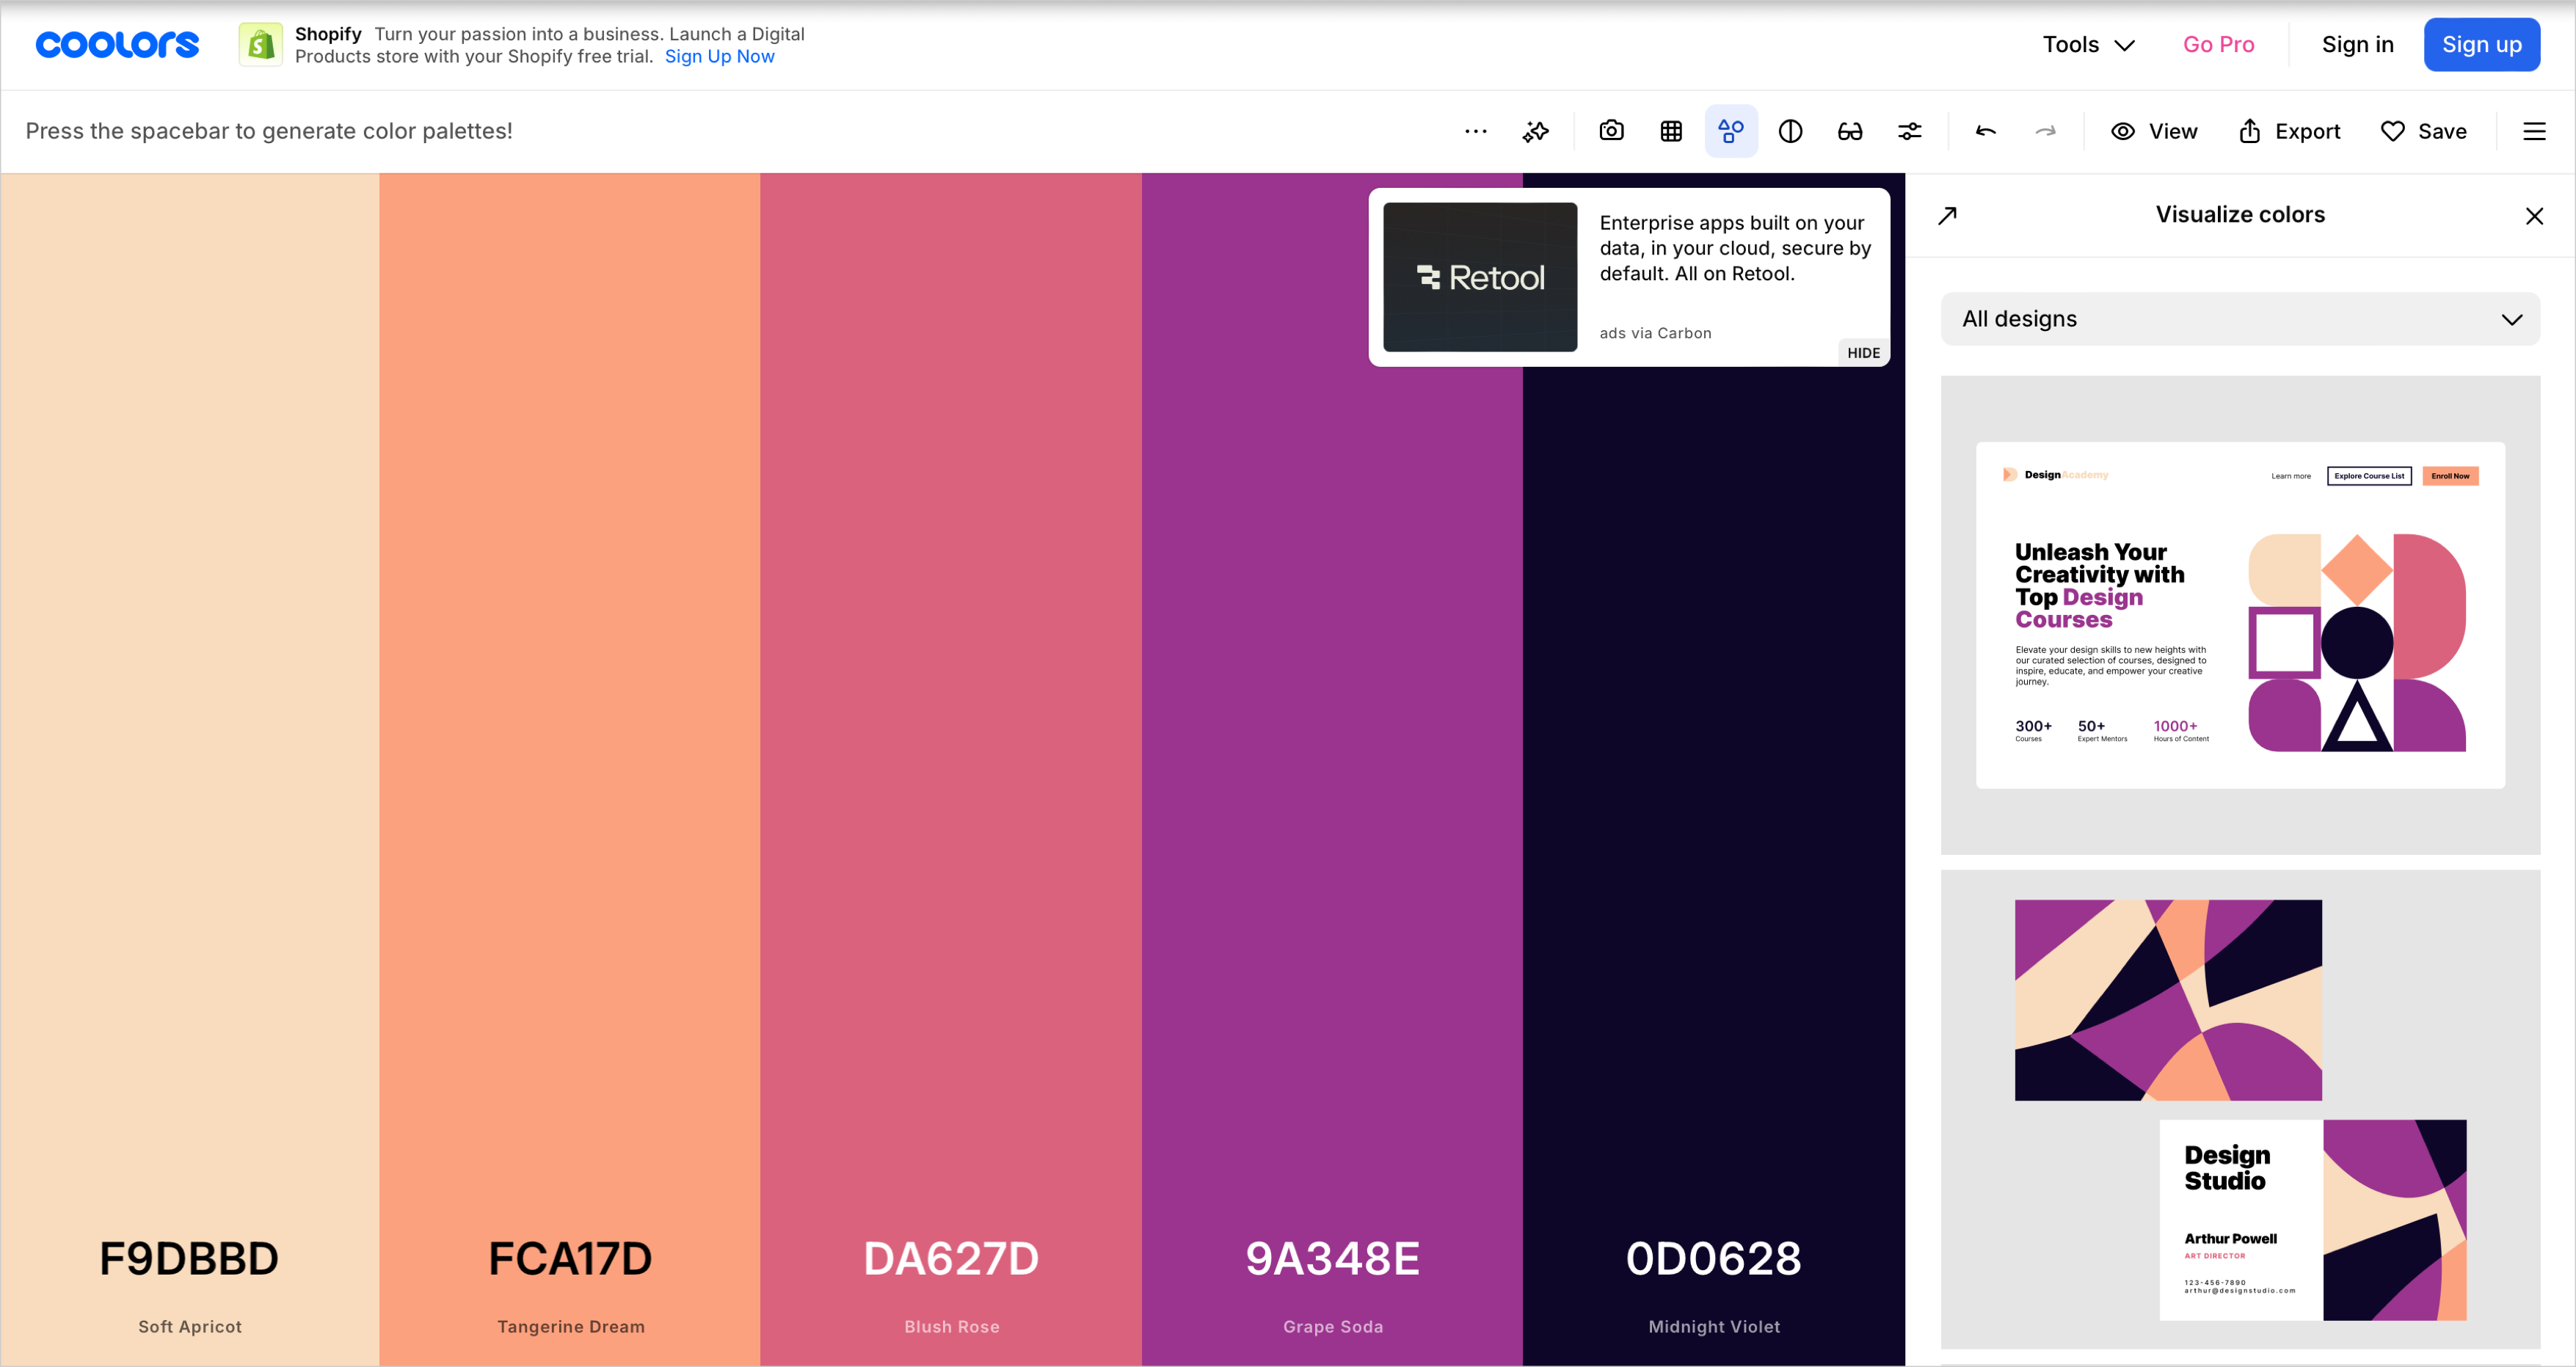Select Go Pro in the header

click(2219, 44)
